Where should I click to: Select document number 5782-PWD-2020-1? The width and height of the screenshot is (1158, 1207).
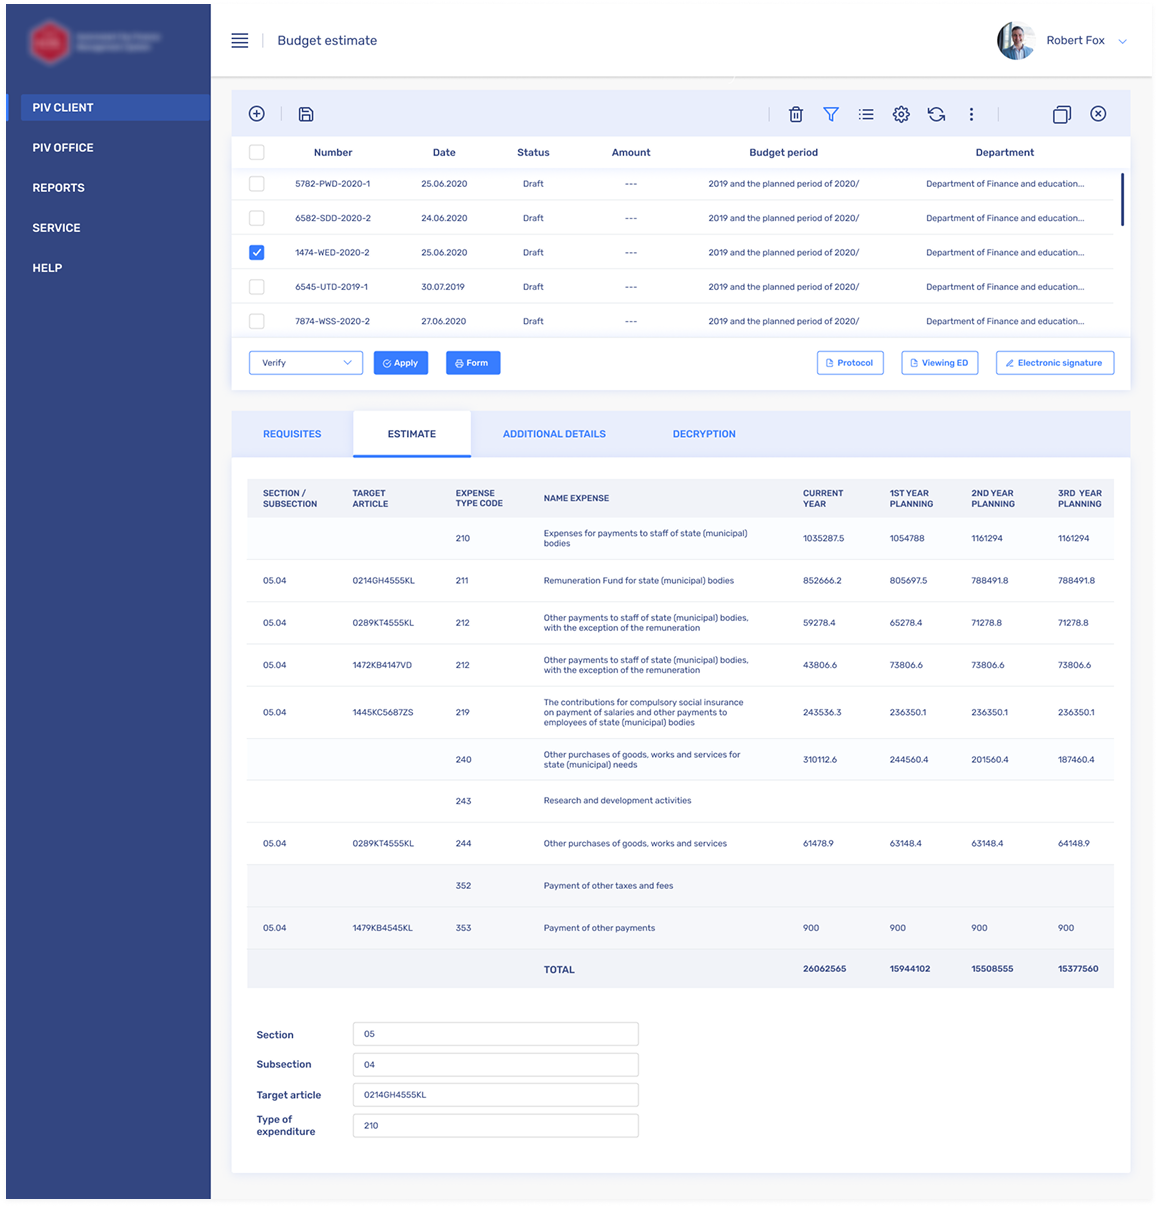click(x=333, y=184)
